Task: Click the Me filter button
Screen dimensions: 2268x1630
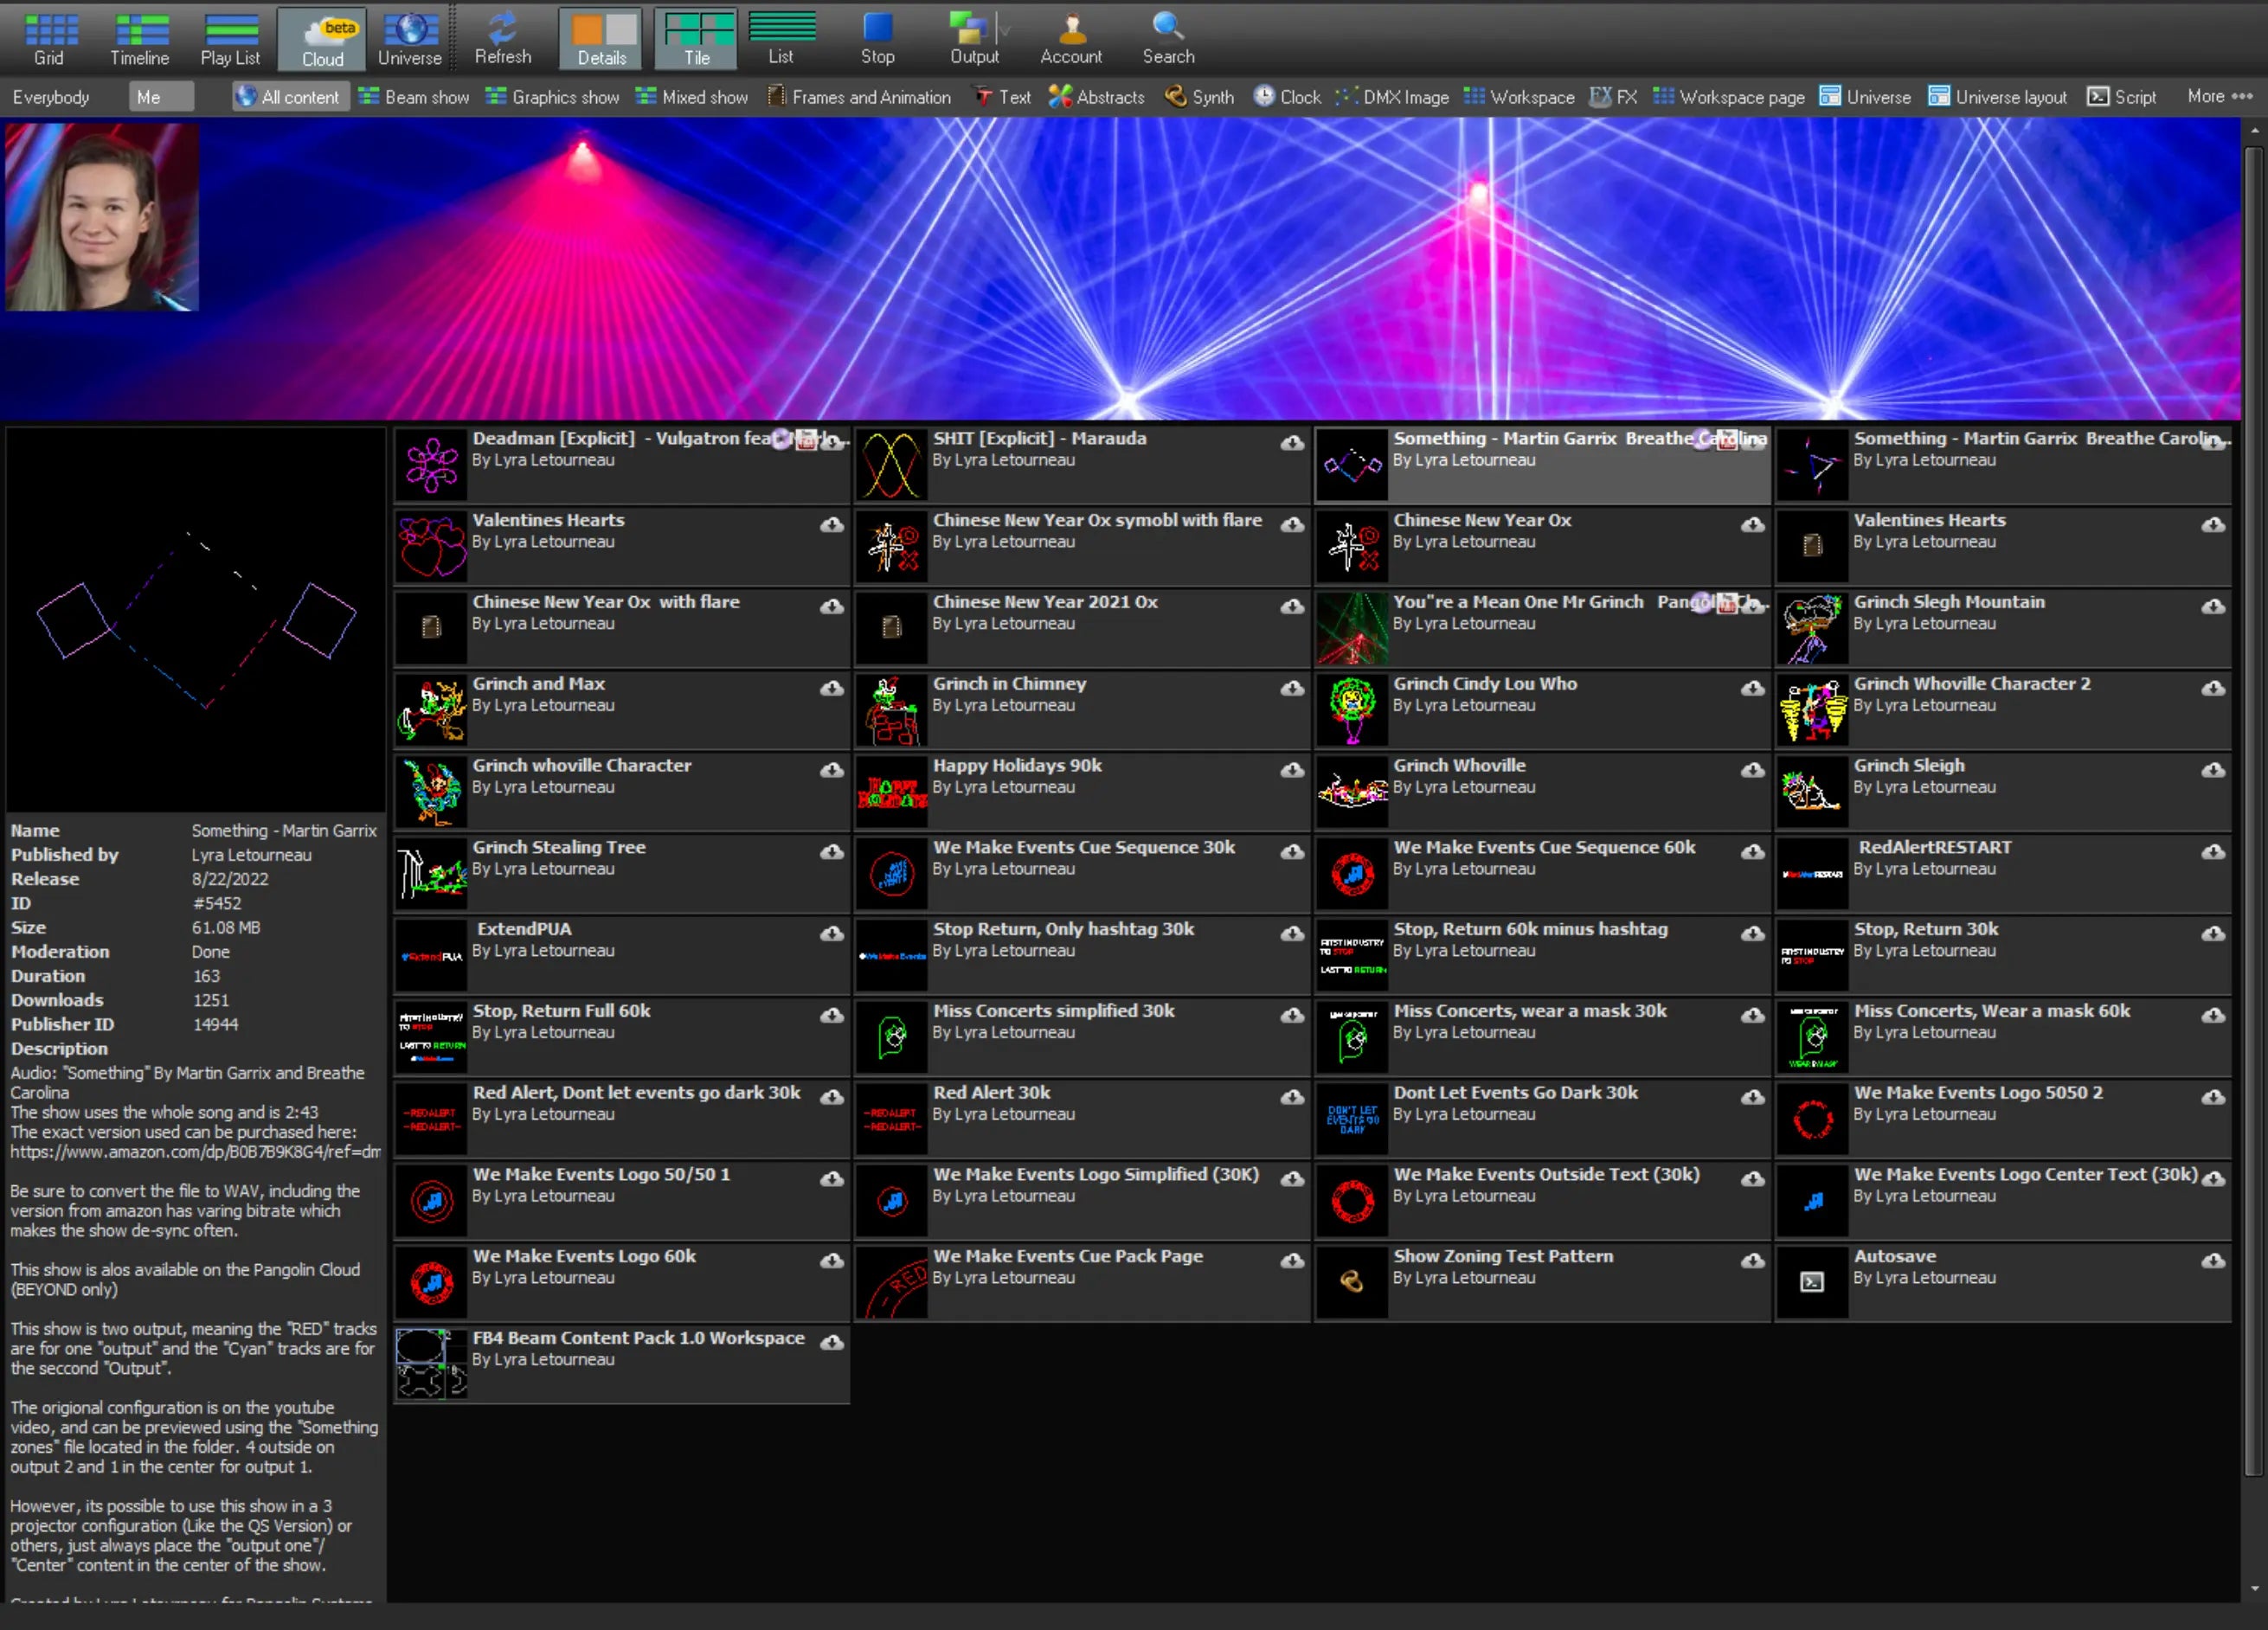Action: click(160, 97)
